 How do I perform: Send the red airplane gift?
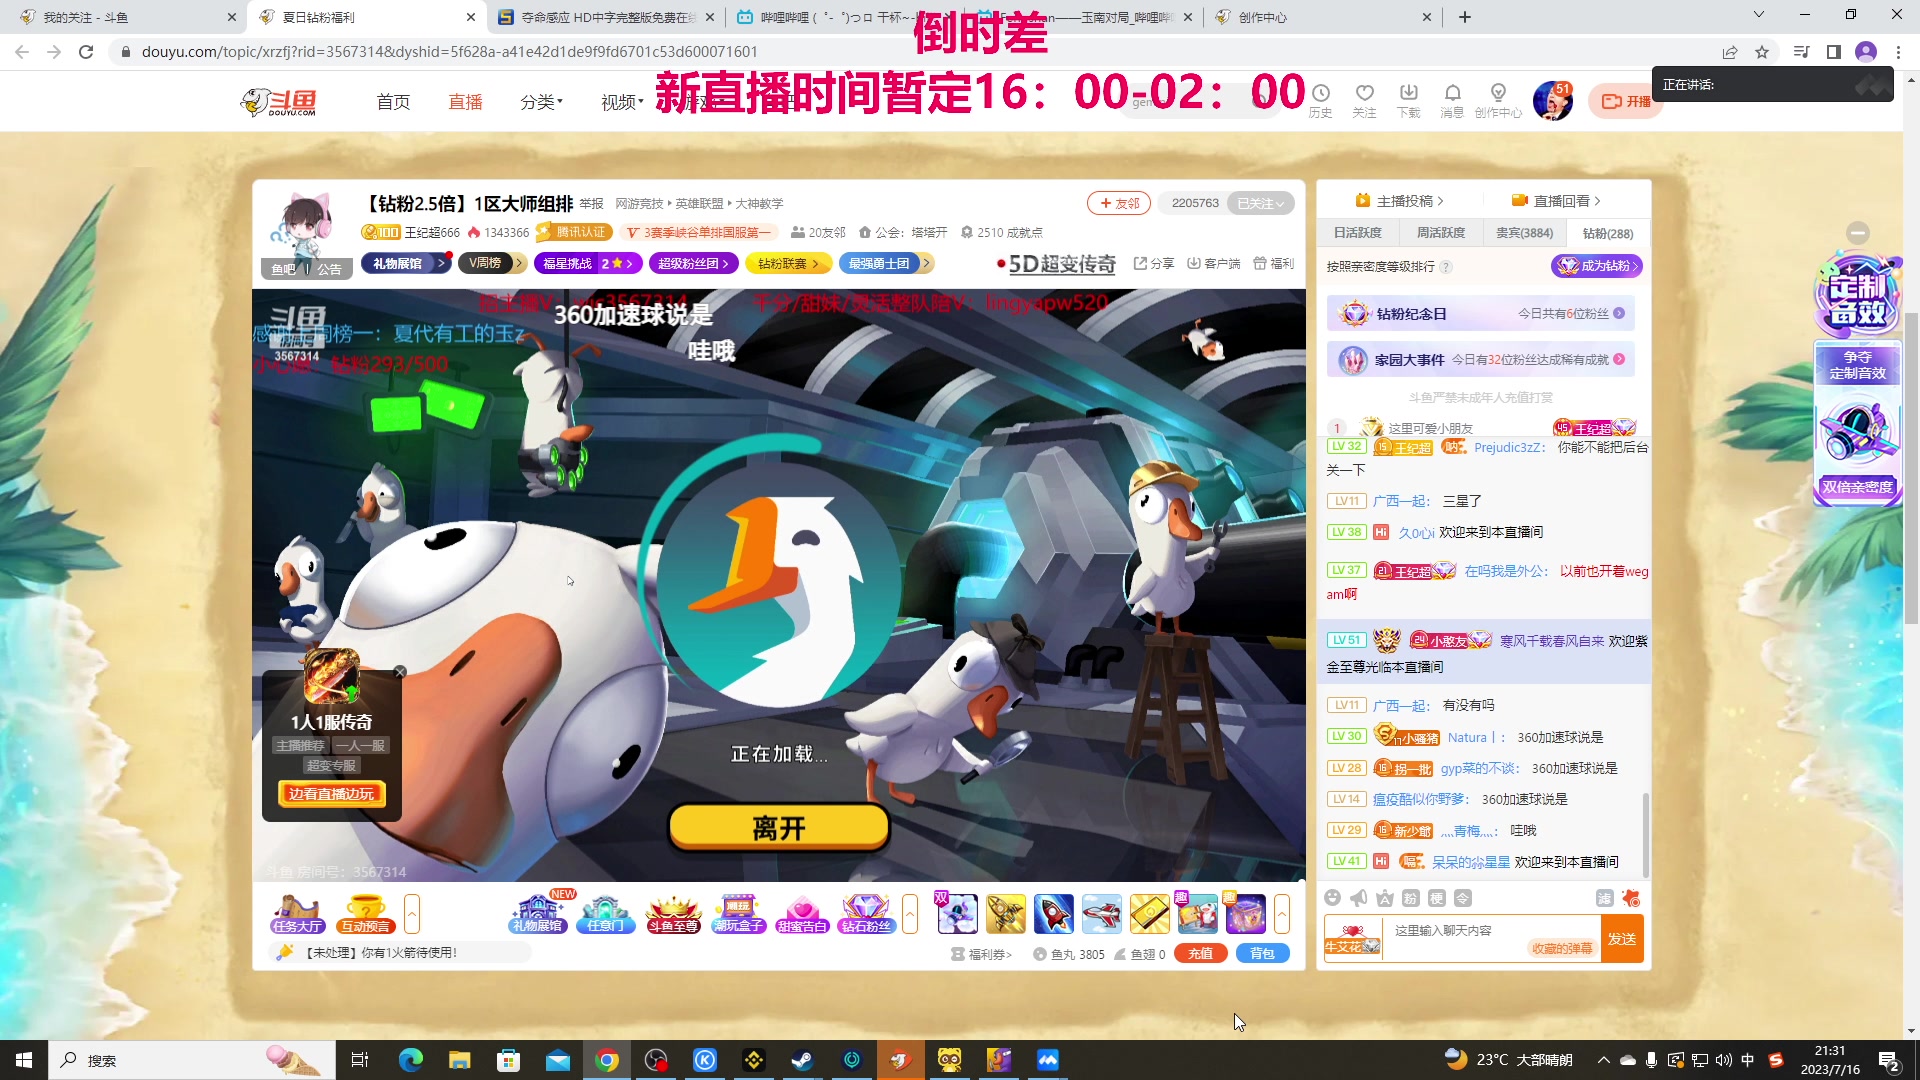[x=1101, y=914]
